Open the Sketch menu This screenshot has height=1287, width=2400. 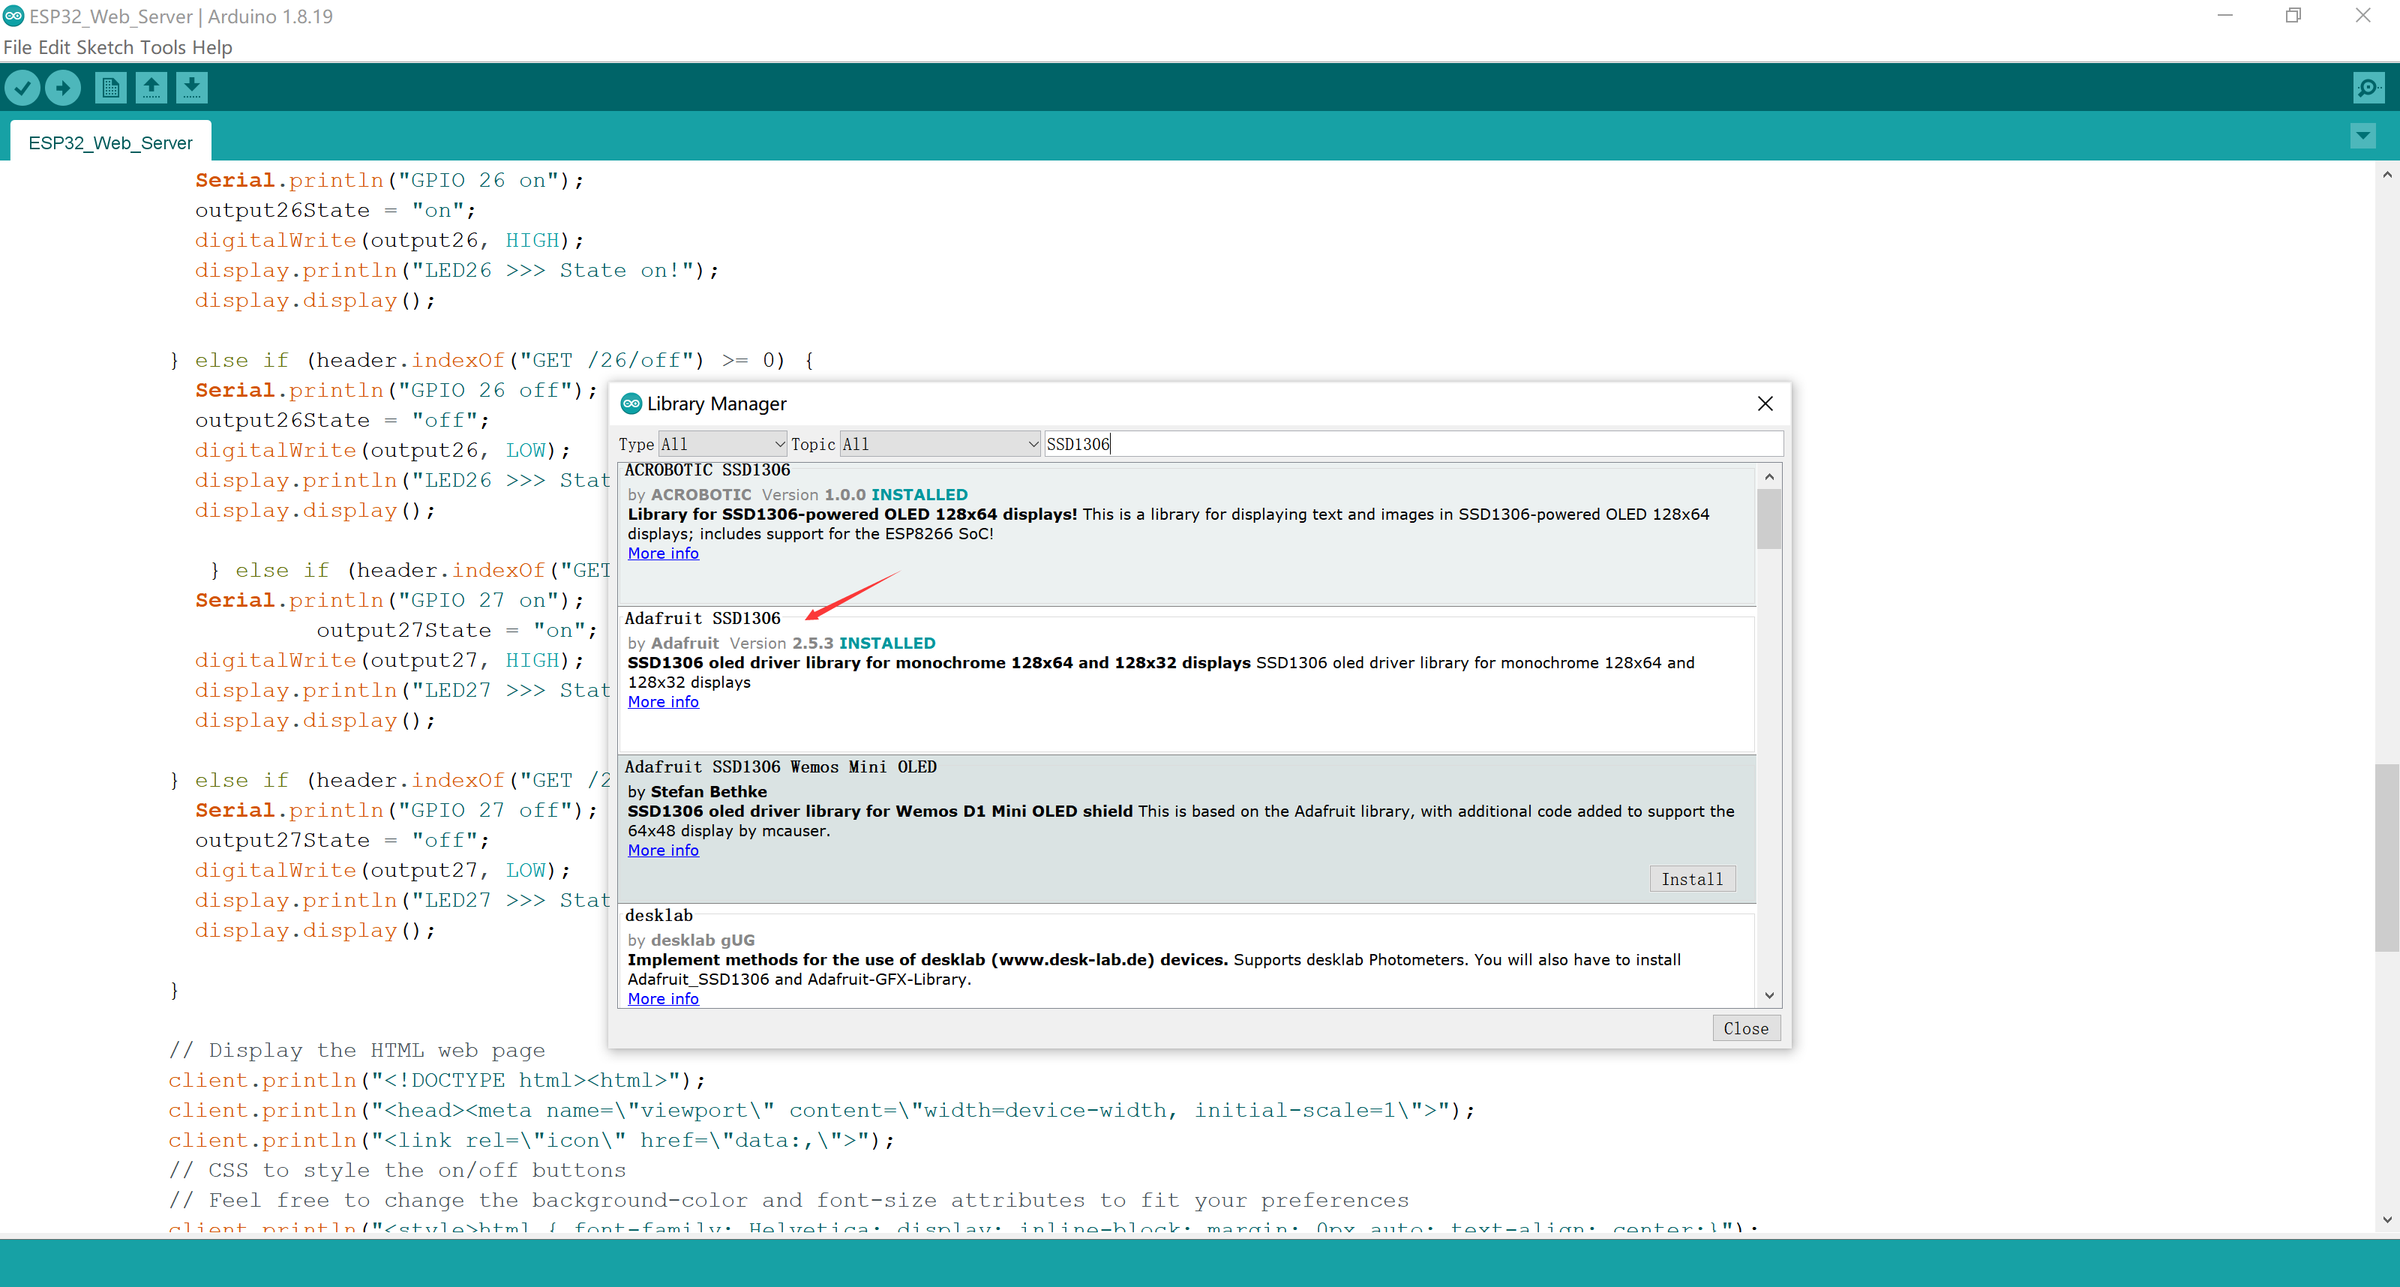point(104,47)
